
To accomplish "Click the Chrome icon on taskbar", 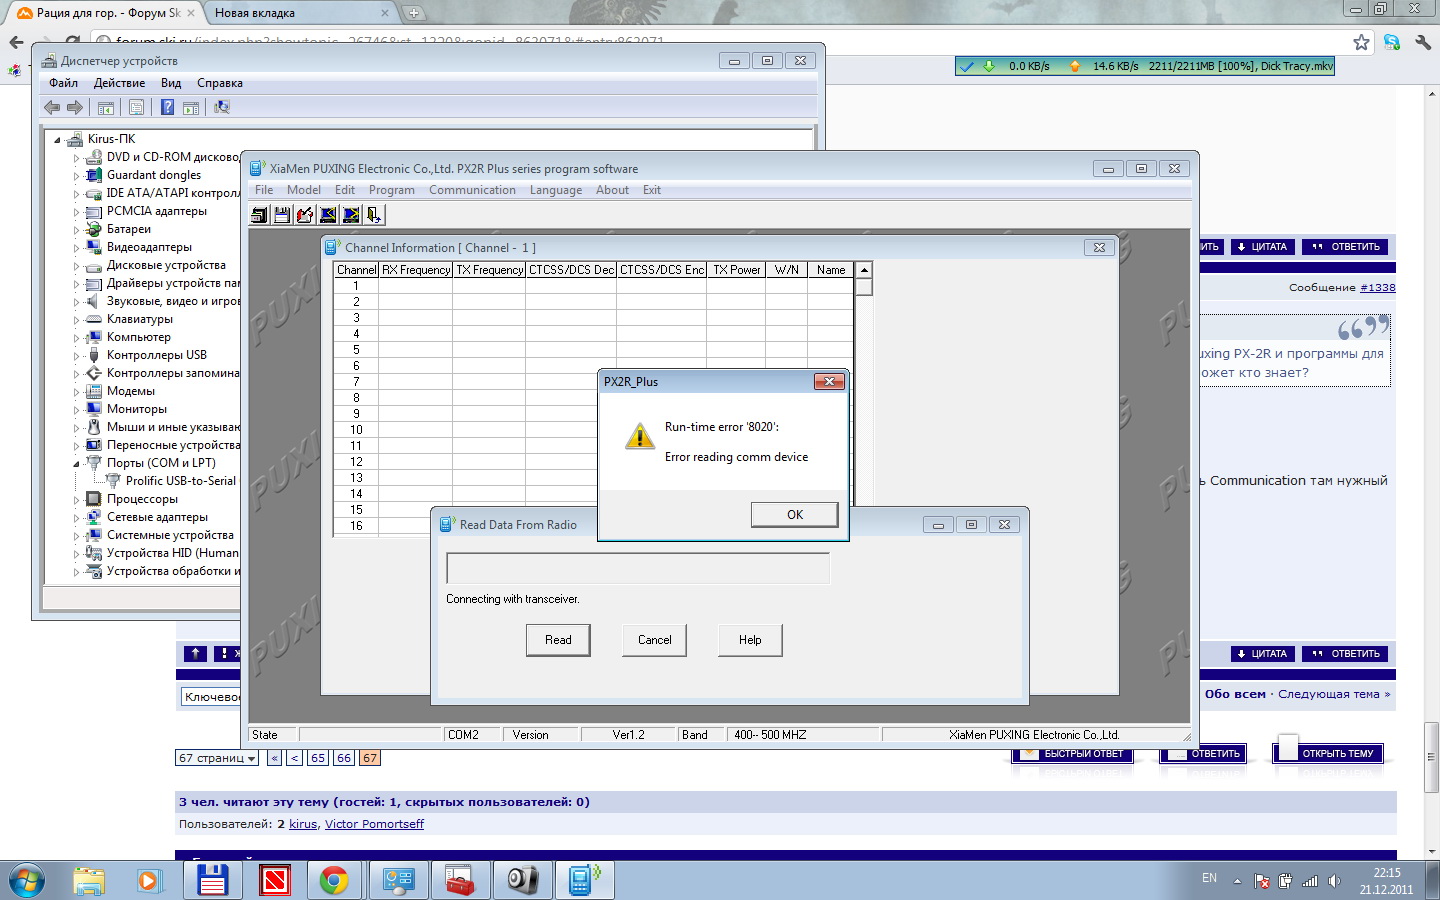I will (x=334, y=880).
